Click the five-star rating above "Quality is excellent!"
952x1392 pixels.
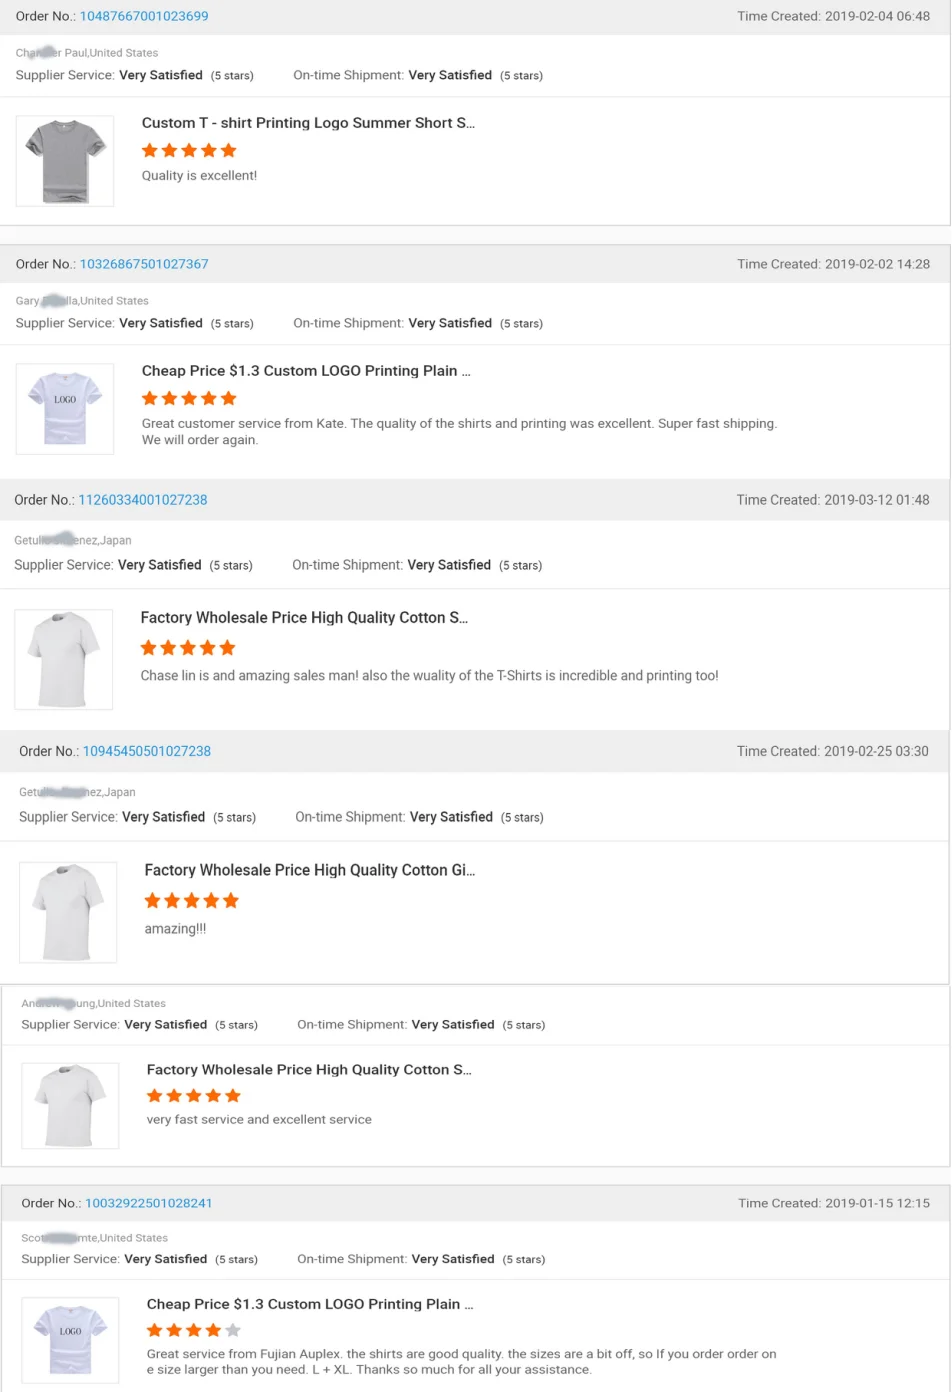tap(189, 151)
